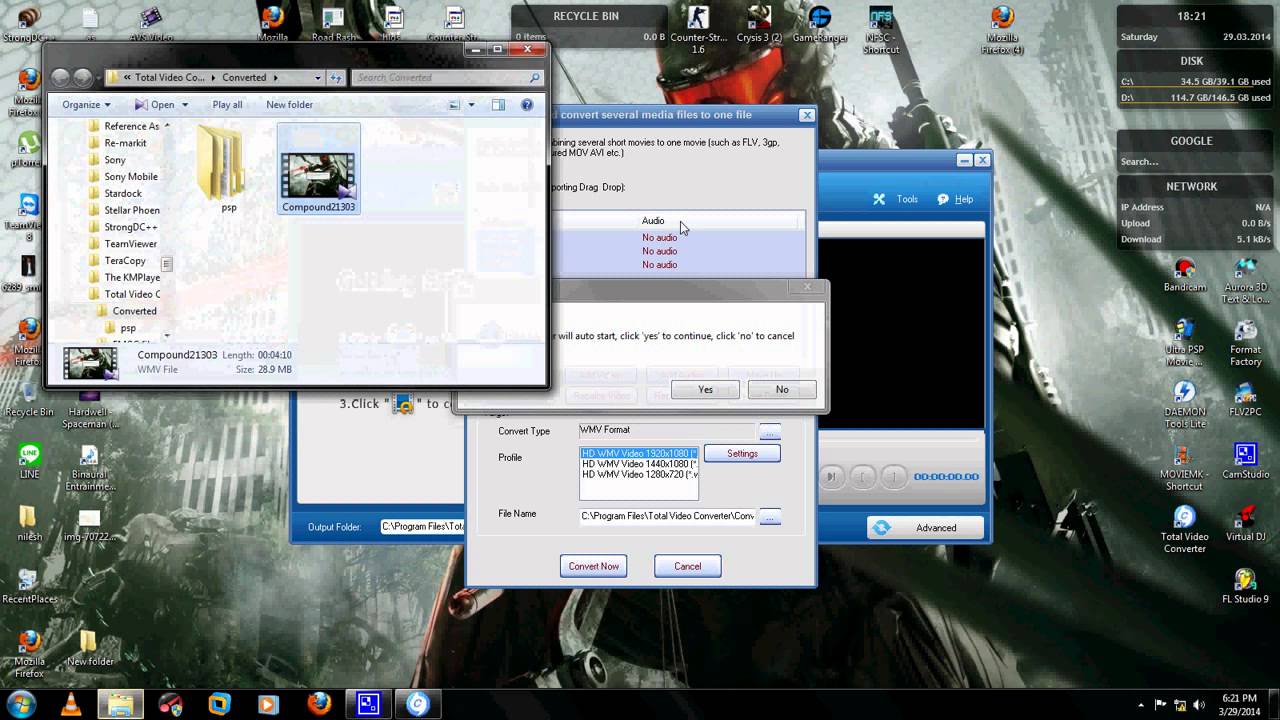The image size is (1280, 720).
Task: Open FLV2PC desktop icon
Action: pyautogui.click(x=1245, y=400)
